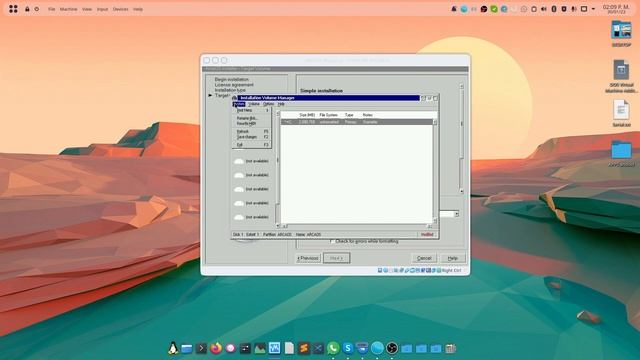The width and height of the screenshot is (640, 360).
Task: Open WhatsApp from the dock
Action: pyautogui.click(x=333, y=348)
